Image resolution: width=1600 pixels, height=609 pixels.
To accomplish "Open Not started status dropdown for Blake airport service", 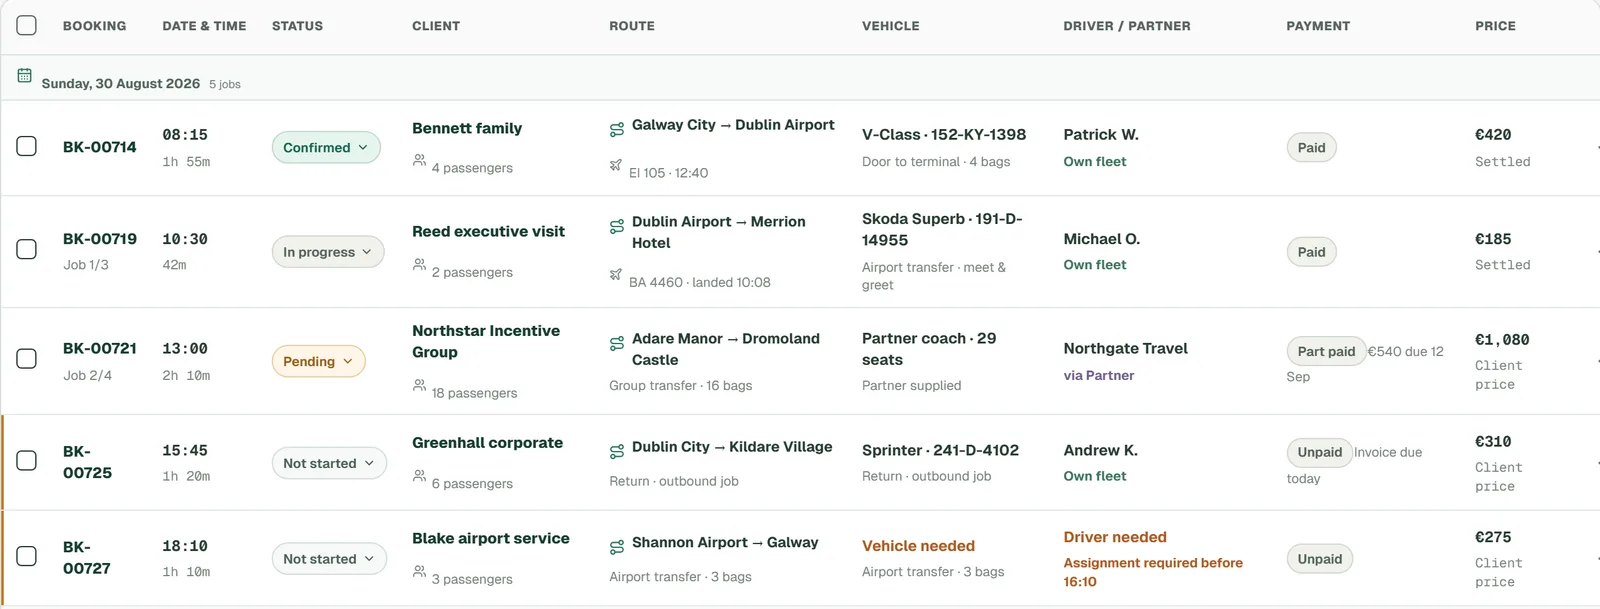I will [329, 559].
